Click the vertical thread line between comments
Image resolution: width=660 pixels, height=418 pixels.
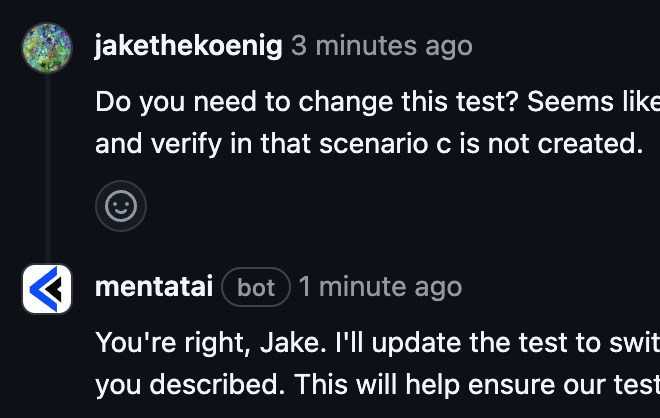pos(48,168)
